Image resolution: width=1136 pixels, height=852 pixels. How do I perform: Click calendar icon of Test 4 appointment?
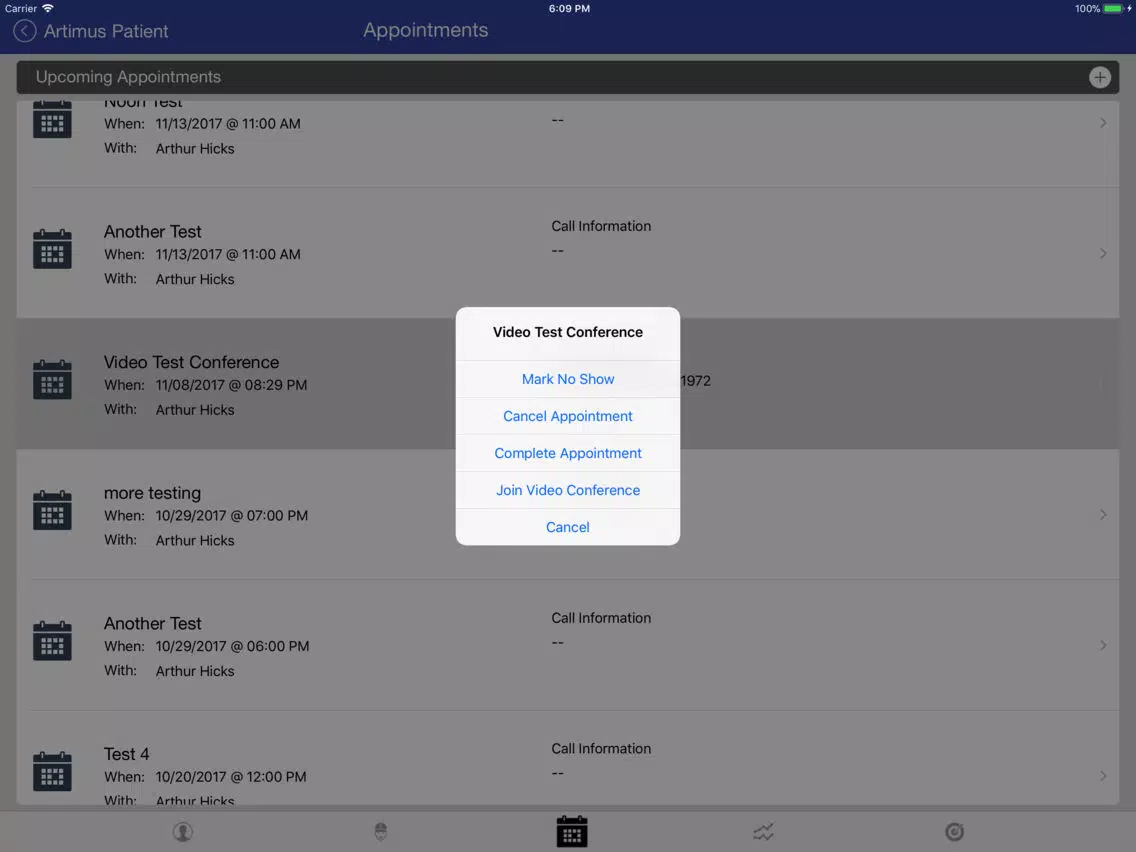(x=52, y=771)
